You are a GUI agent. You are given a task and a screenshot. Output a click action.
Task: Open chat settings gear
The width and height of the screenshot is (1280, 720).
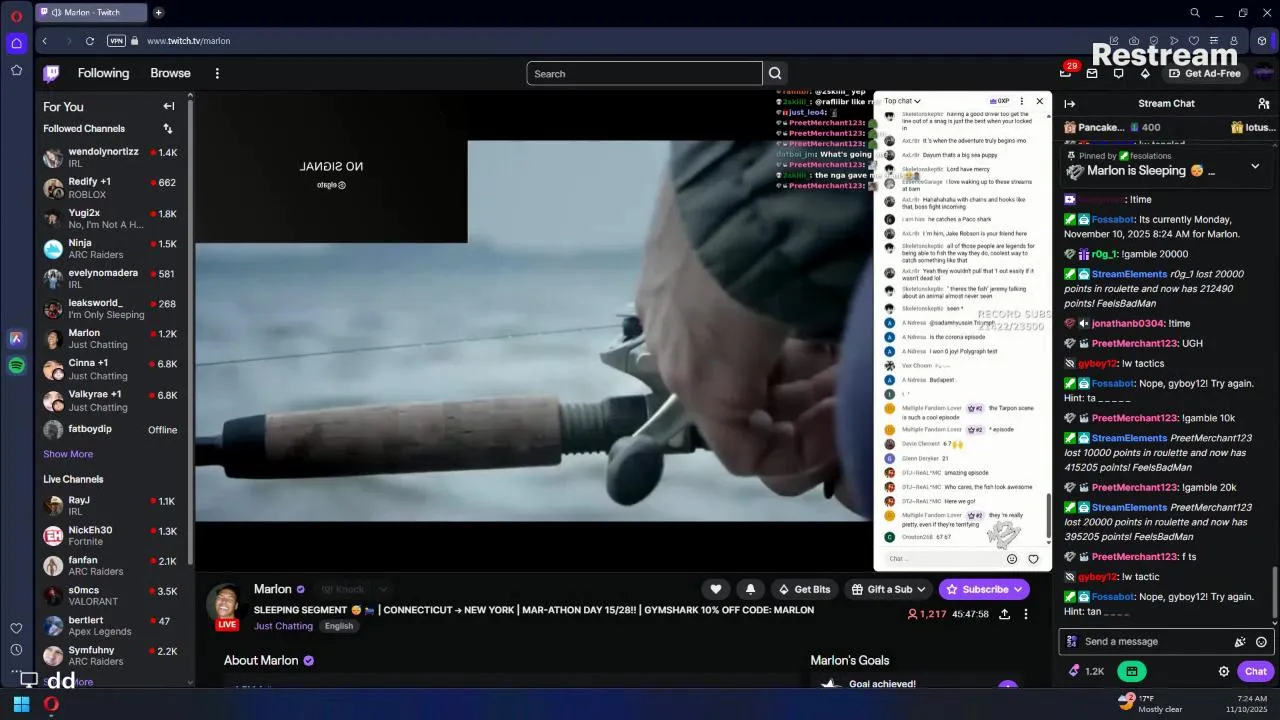[x=1223, y=672]
